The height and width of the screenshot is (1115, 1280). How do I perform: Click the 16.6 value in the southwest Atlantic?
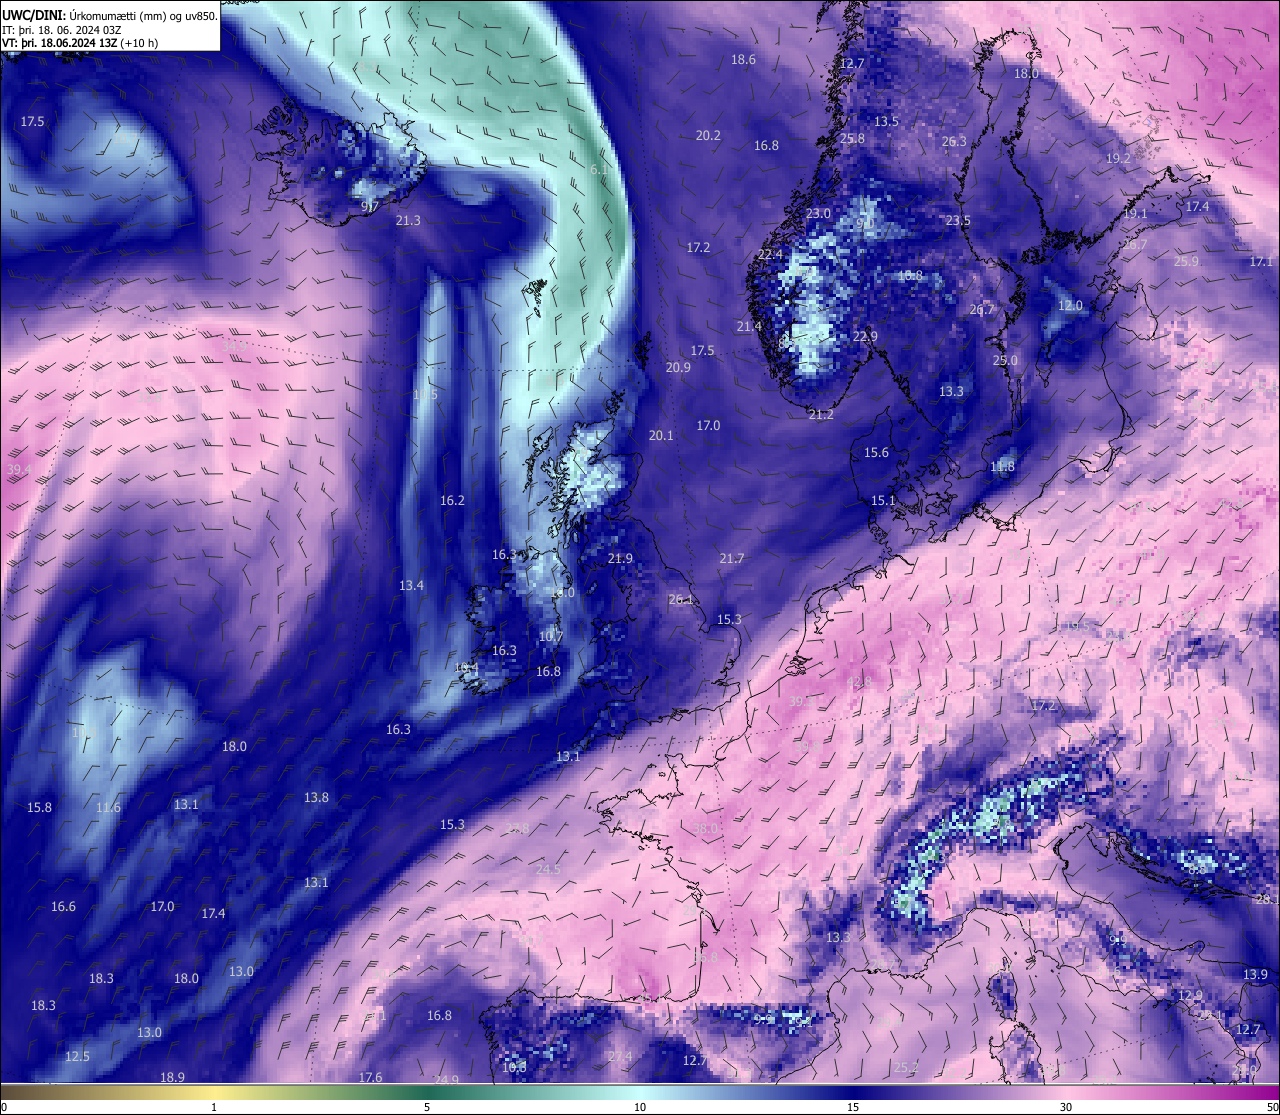(x=63, y=907)
